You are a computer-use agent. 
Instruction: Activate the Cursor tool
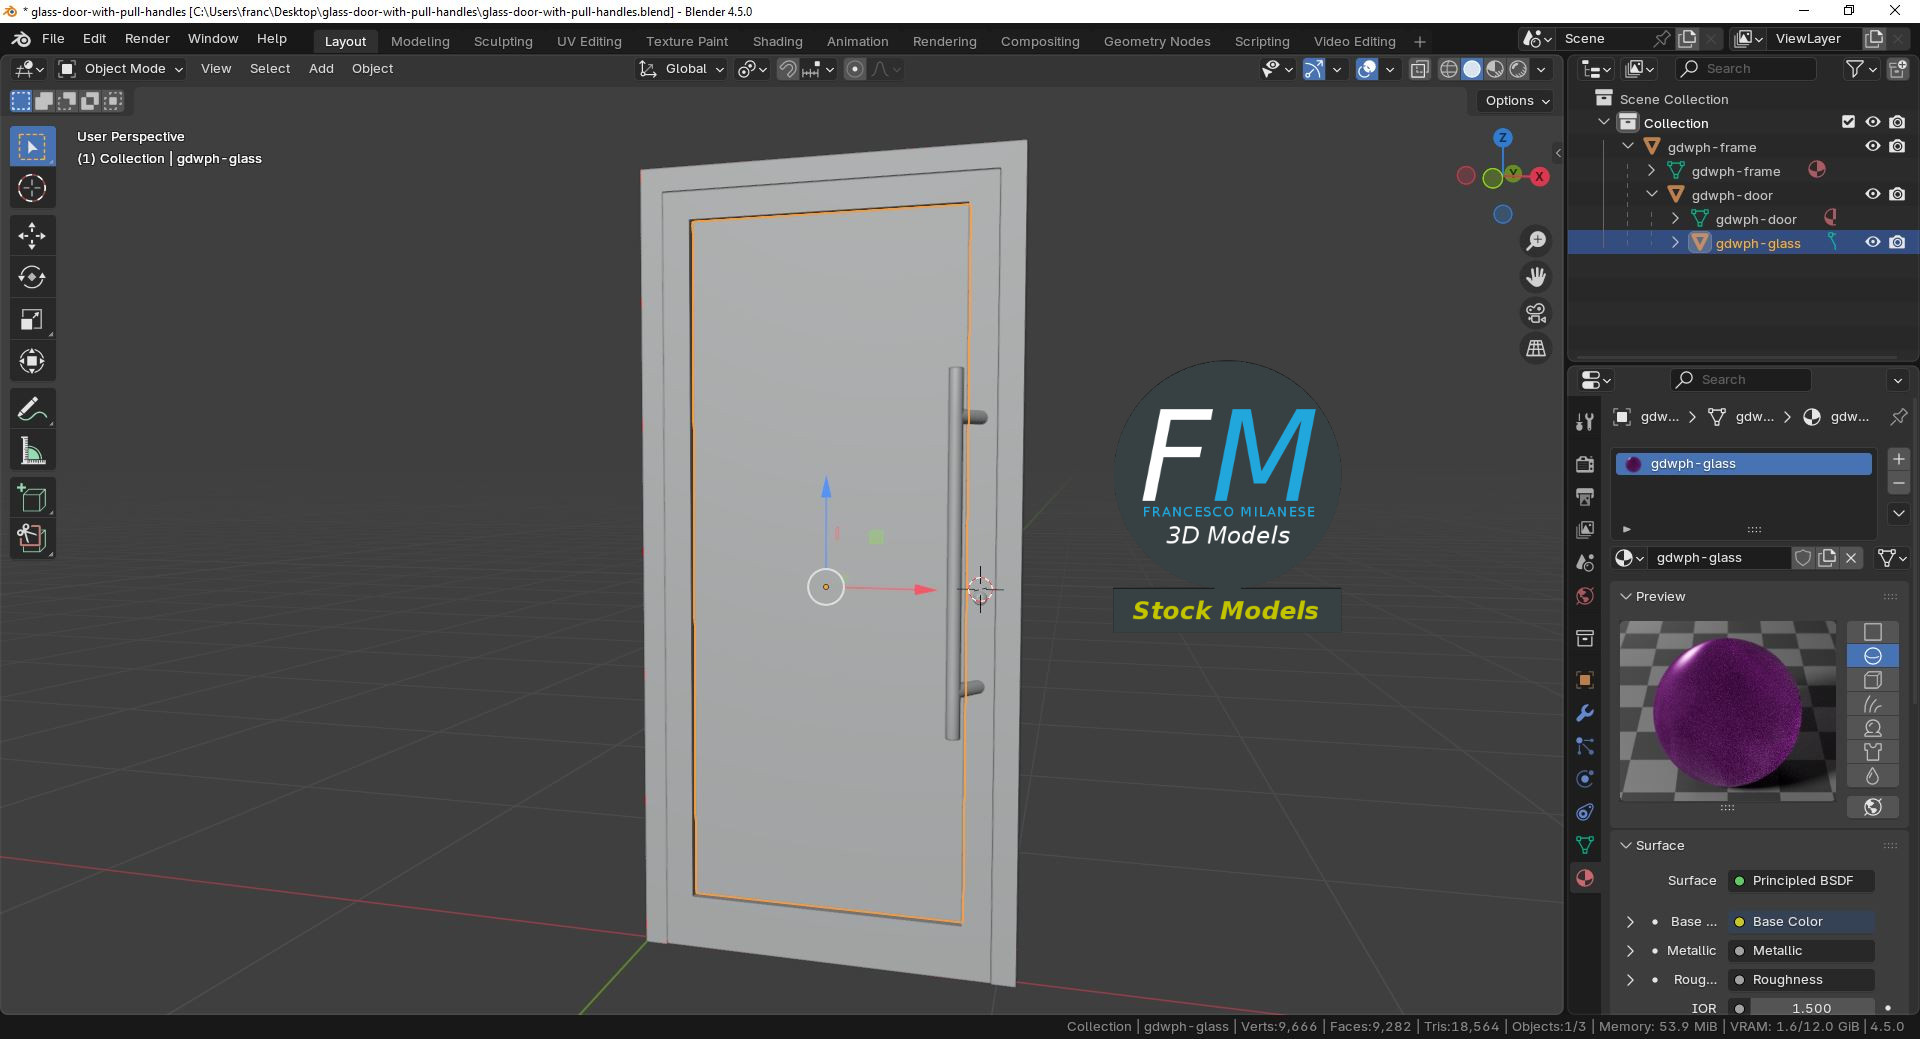pyautogui.click(x=32, y=189)
